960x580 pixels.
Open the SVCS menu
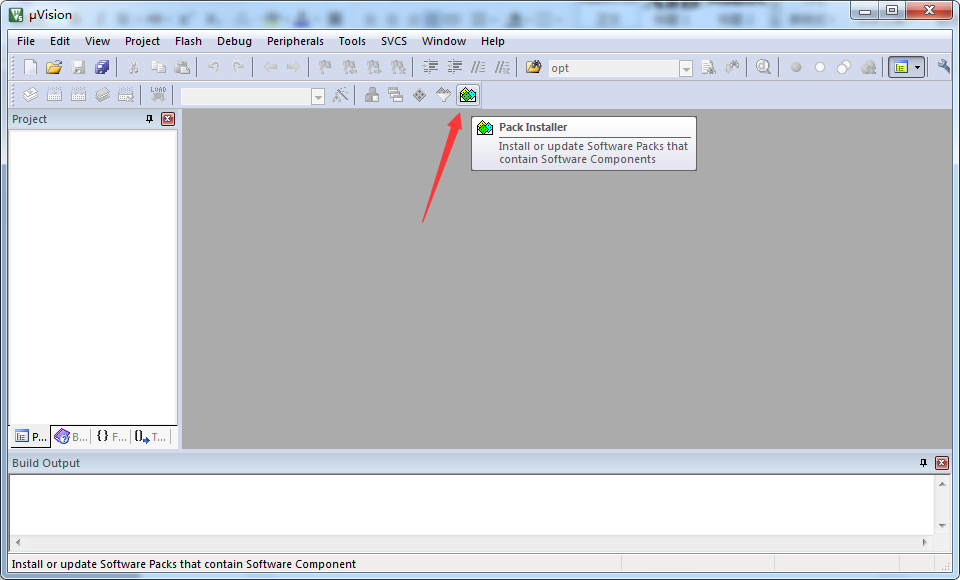[x=394, y=41]
